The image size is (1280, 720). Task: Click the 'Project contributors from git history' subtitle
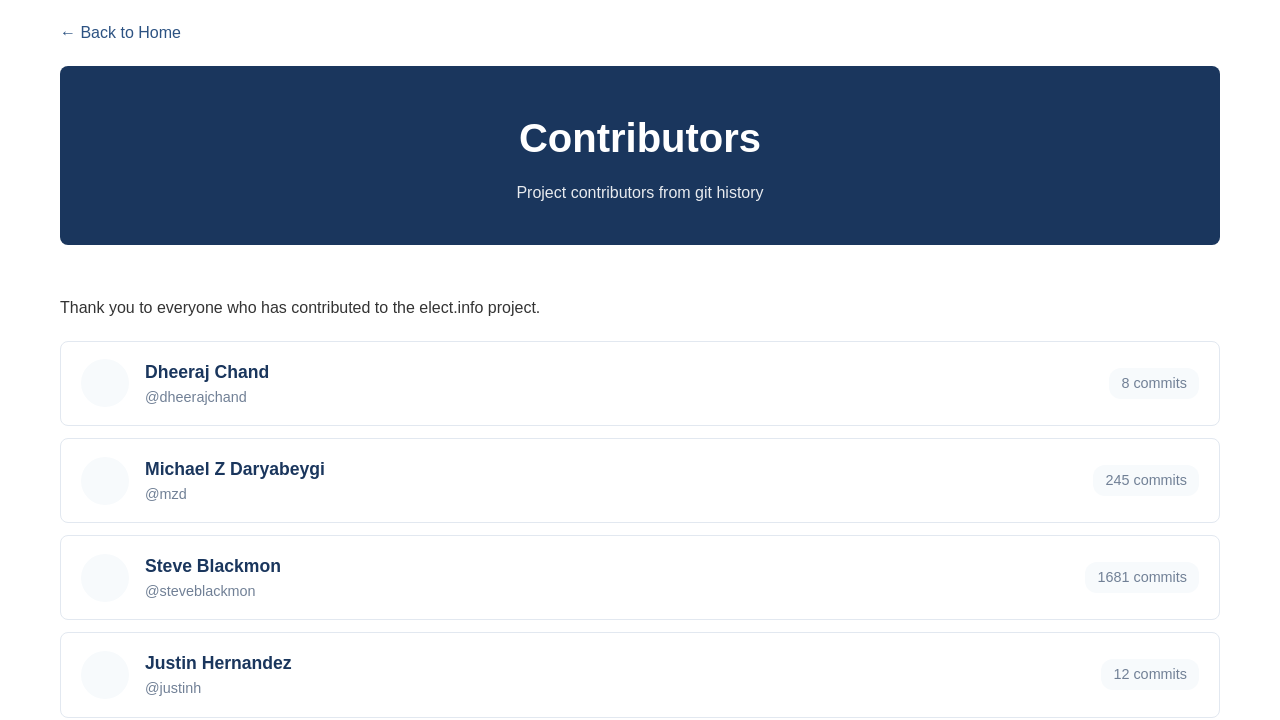click(x=640, y=193)
